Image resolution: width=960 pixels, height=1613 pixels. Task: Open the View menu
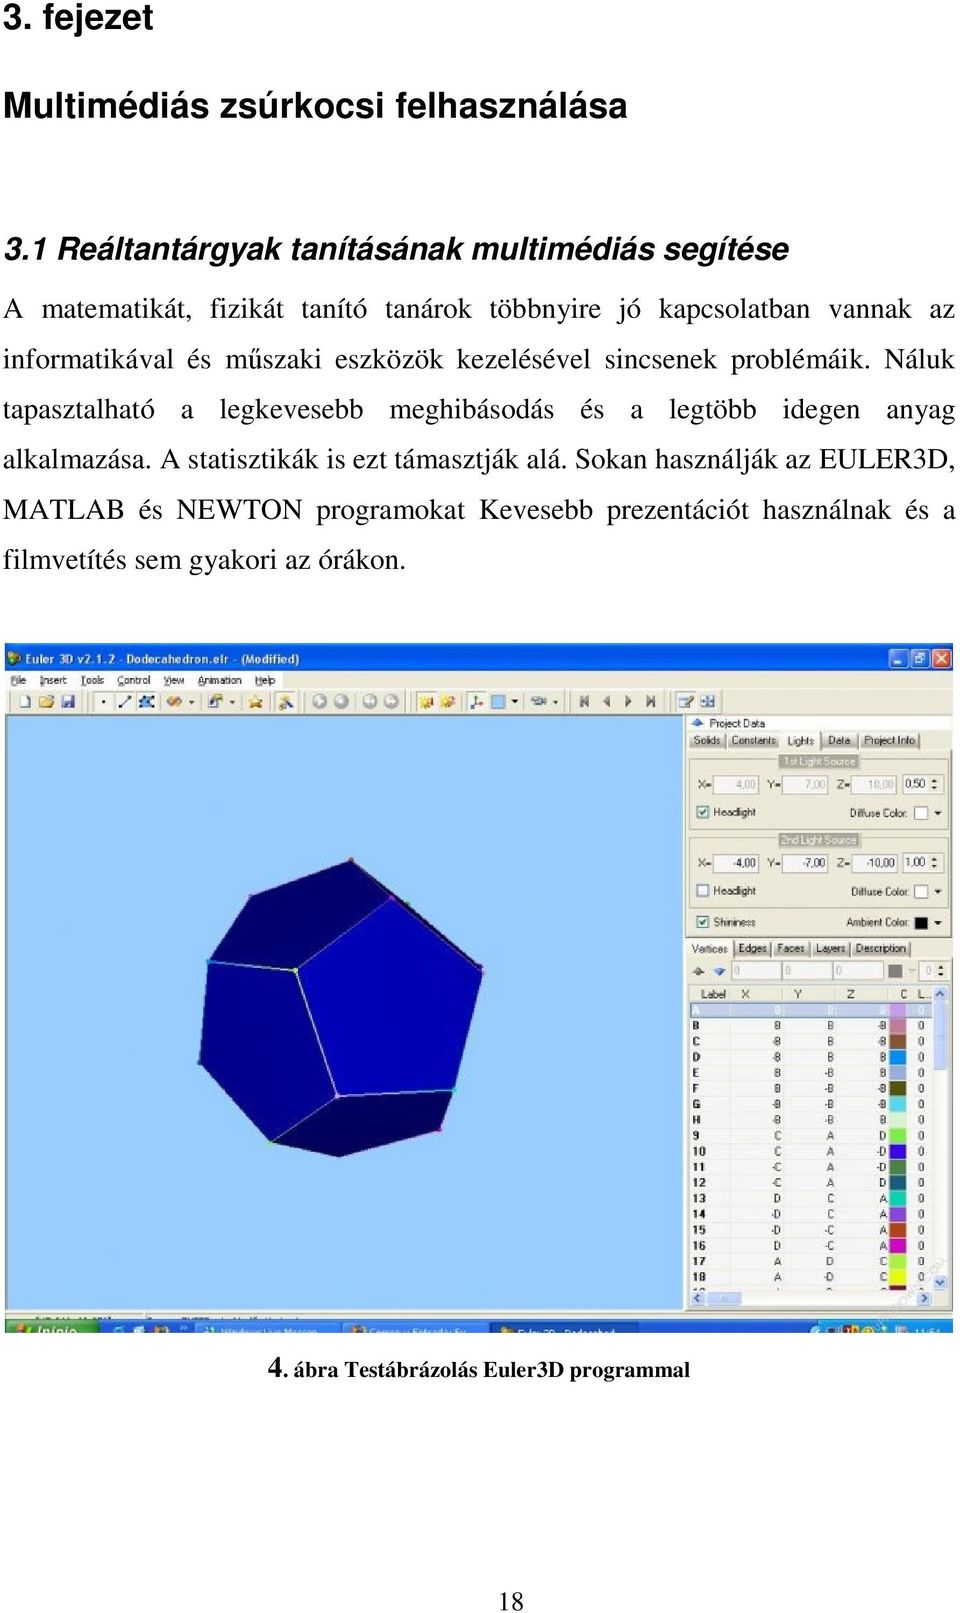(174, 680)
